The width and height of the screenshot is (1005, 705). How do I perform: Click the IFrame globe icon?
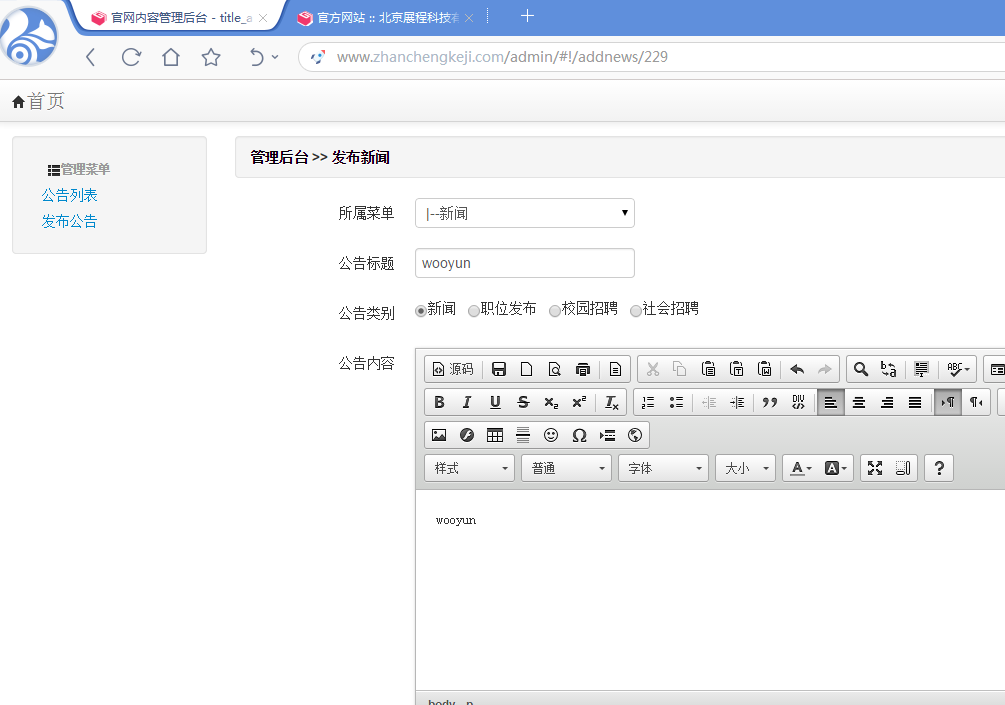click(635, 436)
